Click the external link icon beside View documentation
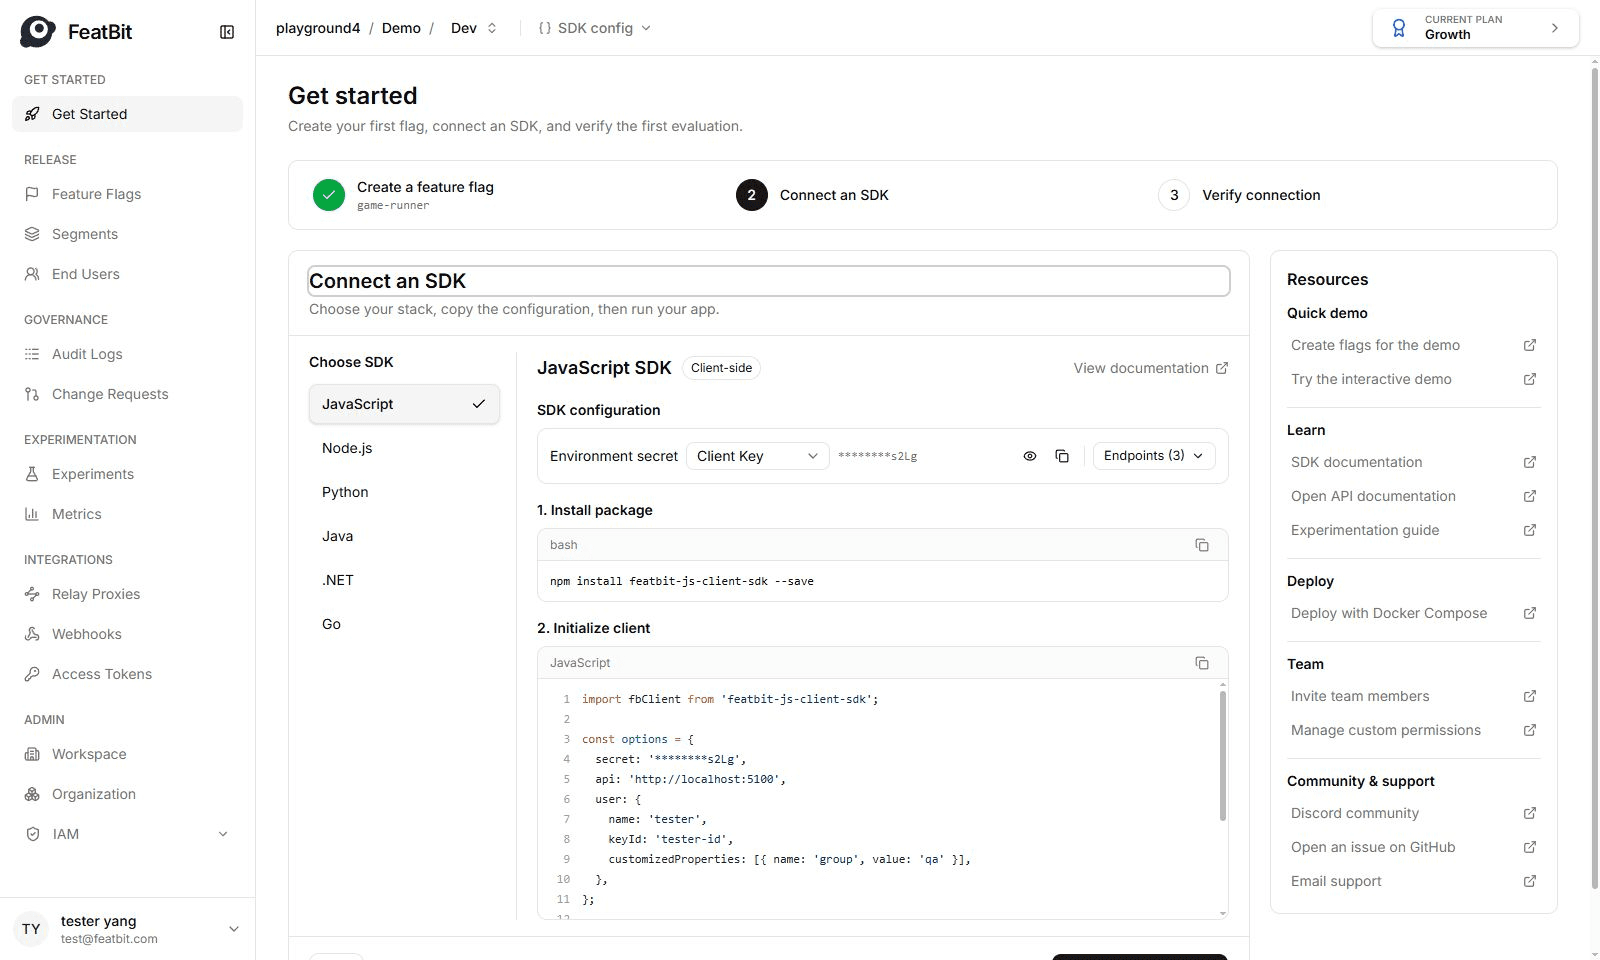Viewport: 1600px width, 960px height. (1222, 368)
